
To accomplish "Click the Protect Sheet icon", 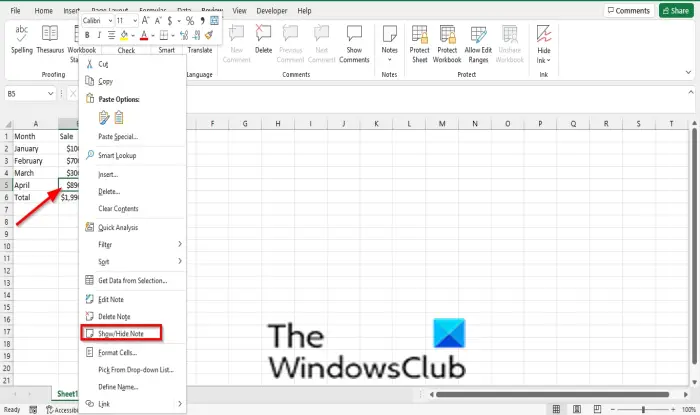I will coord(419,34).
